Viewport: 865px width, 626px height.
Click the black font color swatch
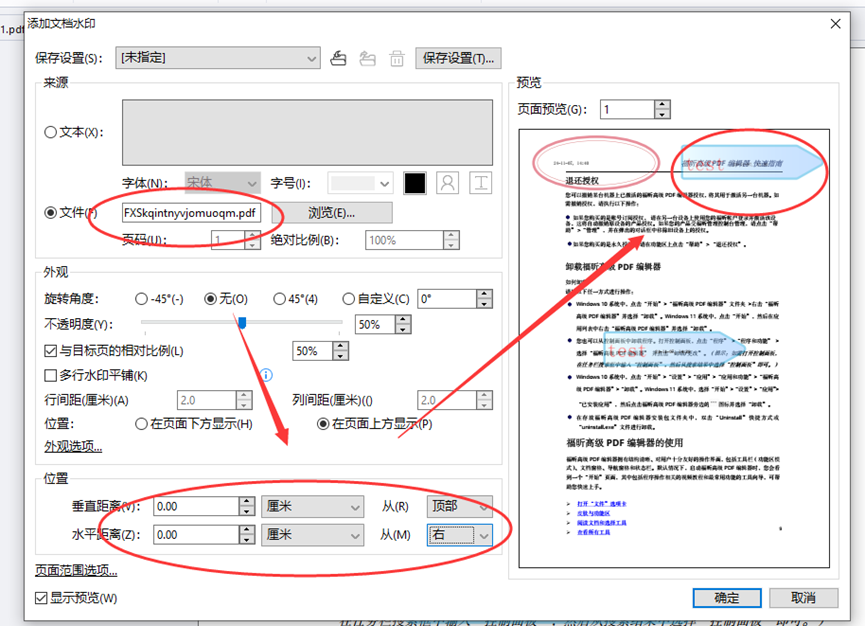coord(415,183)
